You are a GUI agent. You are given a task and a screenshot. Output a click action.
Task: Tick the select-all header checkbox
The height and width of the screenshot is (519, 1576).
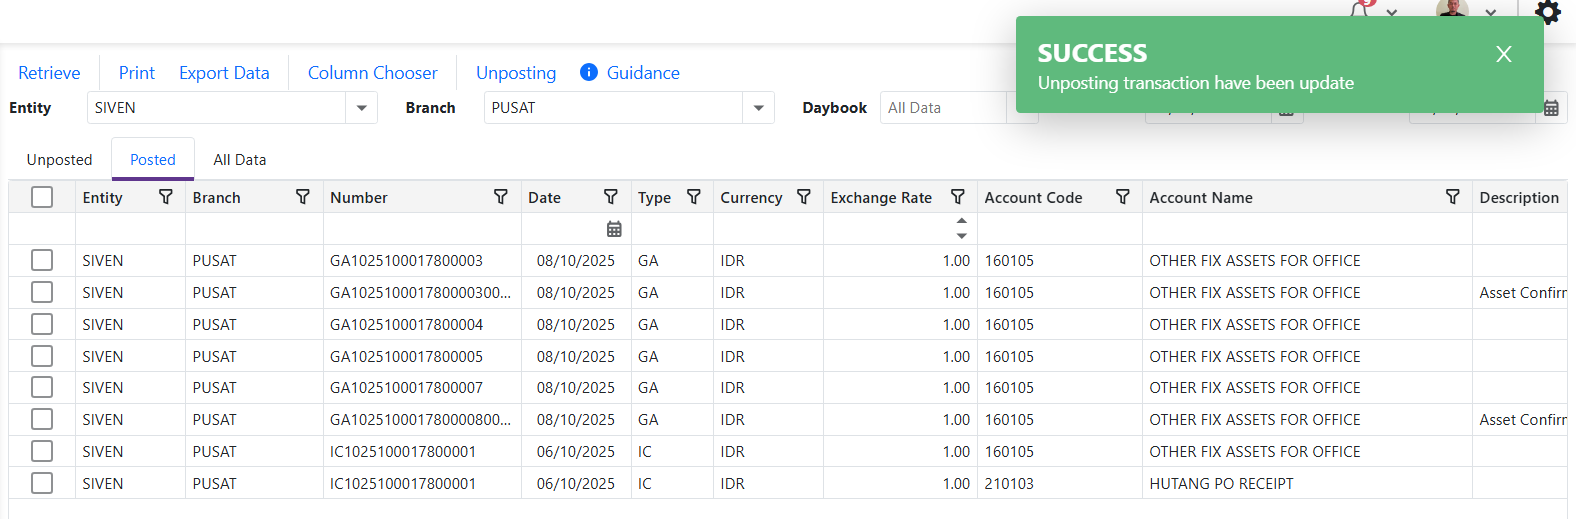coord(42,197)
